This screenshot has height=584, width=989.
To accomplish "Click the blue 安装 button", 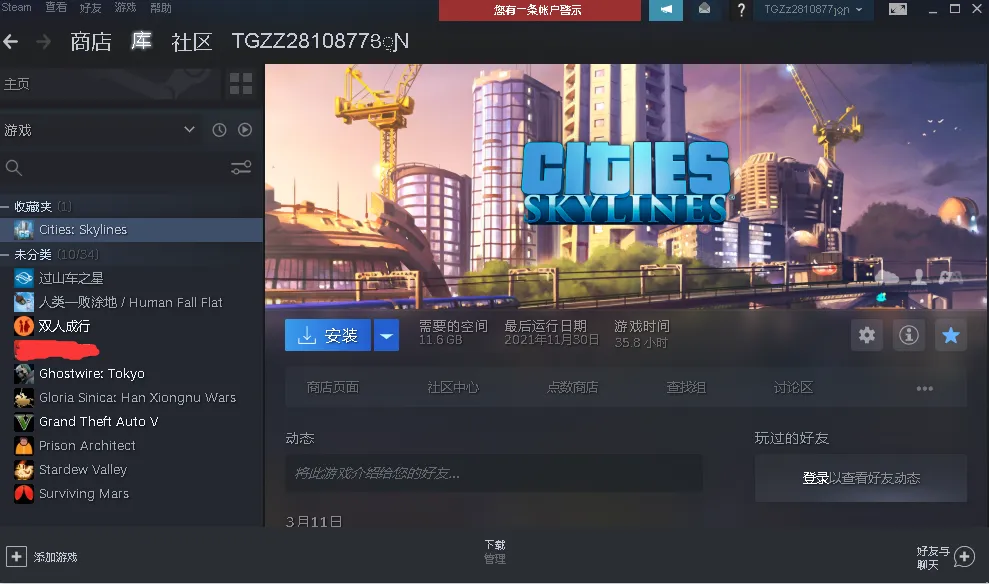I will tap(328, 336).
